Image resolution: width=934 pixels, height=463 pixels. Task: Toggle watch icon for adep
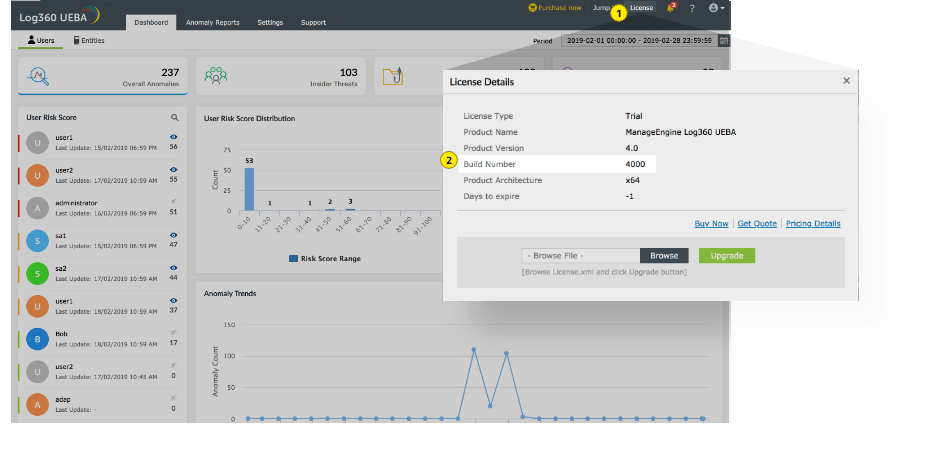pyautogui.click(x=173, y=399)
